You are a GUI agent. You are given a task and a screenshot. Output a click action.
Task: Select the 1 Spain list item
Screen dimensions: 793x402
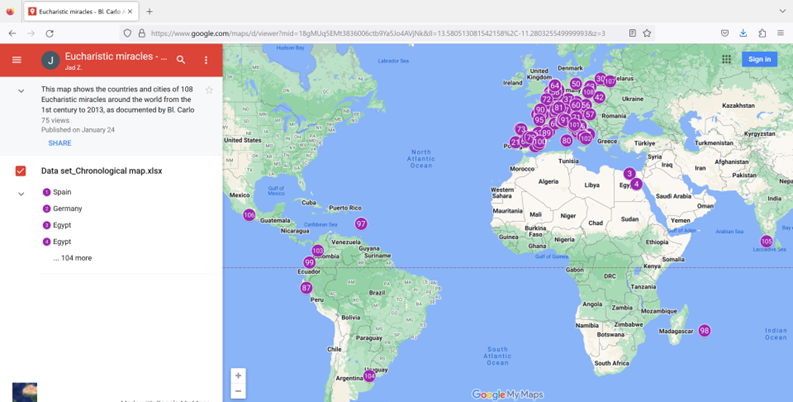[57, 192]
